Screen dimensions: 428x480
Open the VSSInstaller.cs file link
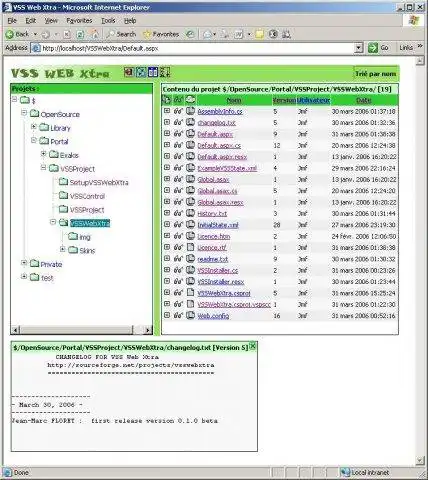pos(218,270)
